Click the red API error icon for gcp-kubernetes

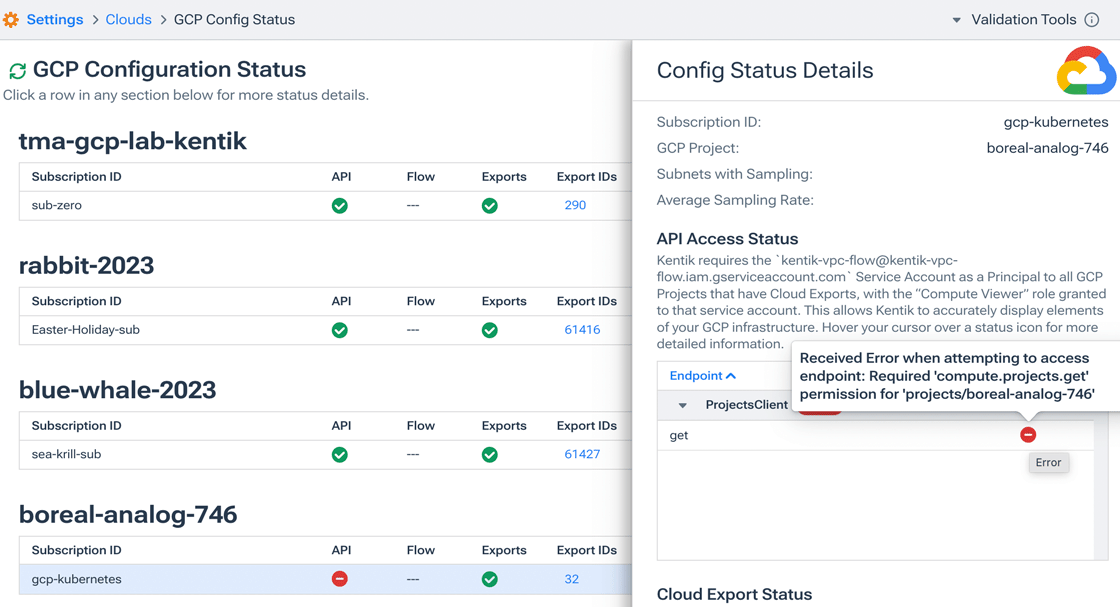(339, 579)
